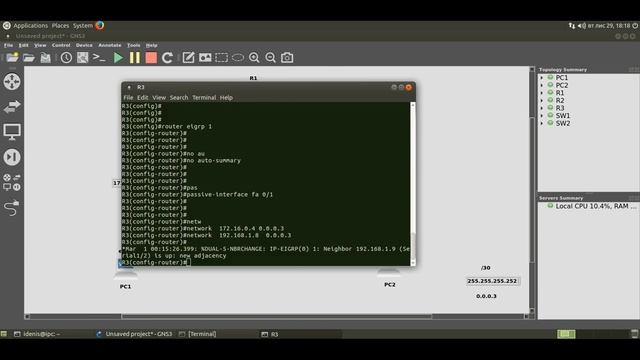Browse security devices sidebar icon
Viewport: 640px width, 360px height.
coord(12,157)
